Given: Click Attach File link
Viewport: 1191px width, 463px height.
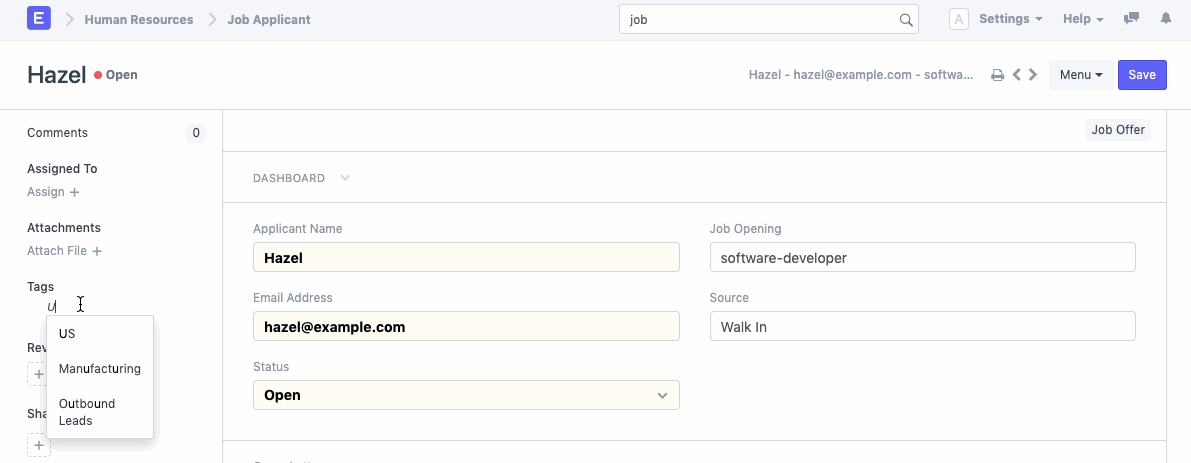Looking at the screenshot, I should pos(64,251).
